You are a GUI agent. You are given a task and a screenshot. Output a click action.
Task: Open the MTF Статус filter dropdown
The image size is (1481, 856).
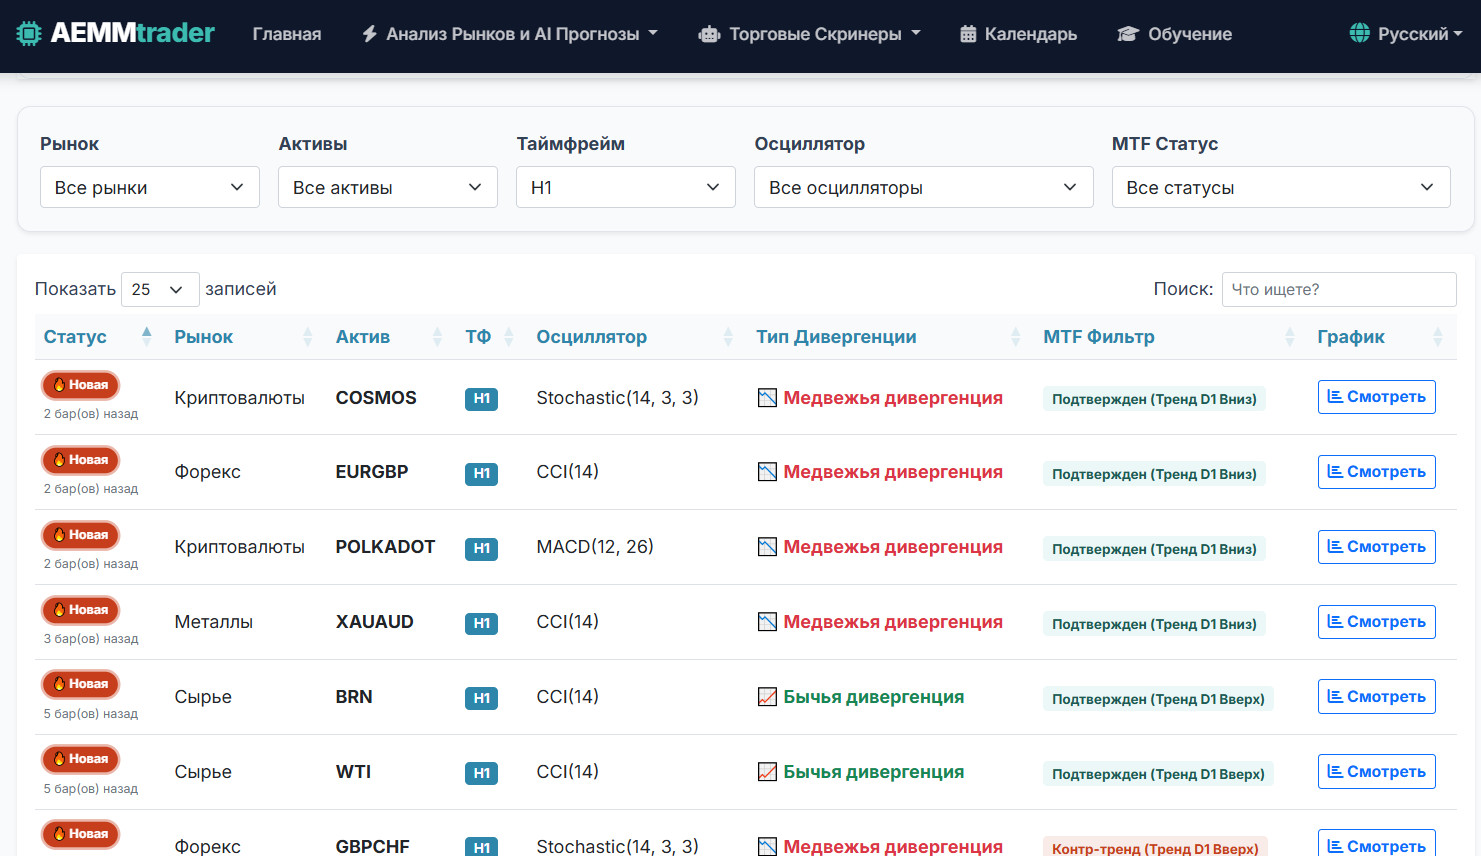[1281, 187]
